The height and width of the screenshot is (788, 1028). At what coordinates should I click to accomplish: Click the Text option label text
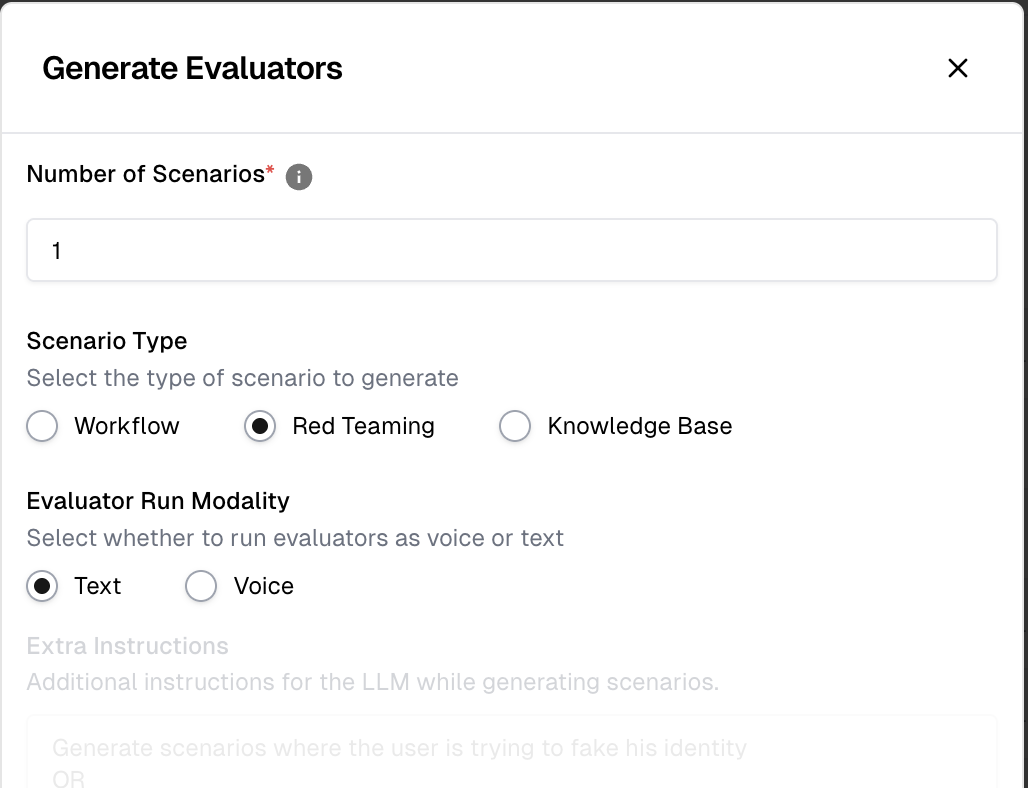point(97,586)
